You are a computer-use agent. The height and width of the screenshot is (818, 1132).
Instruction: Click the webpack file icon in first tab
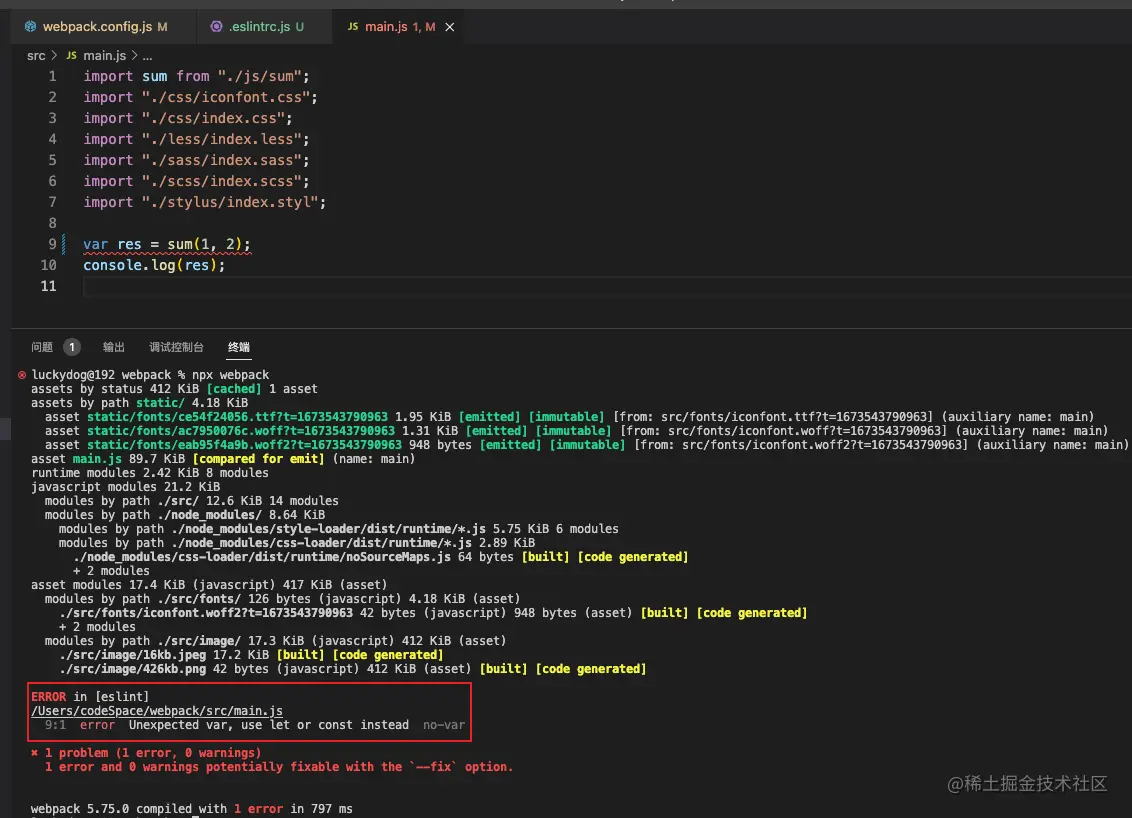pyautogui.click(x=30, y=27)
